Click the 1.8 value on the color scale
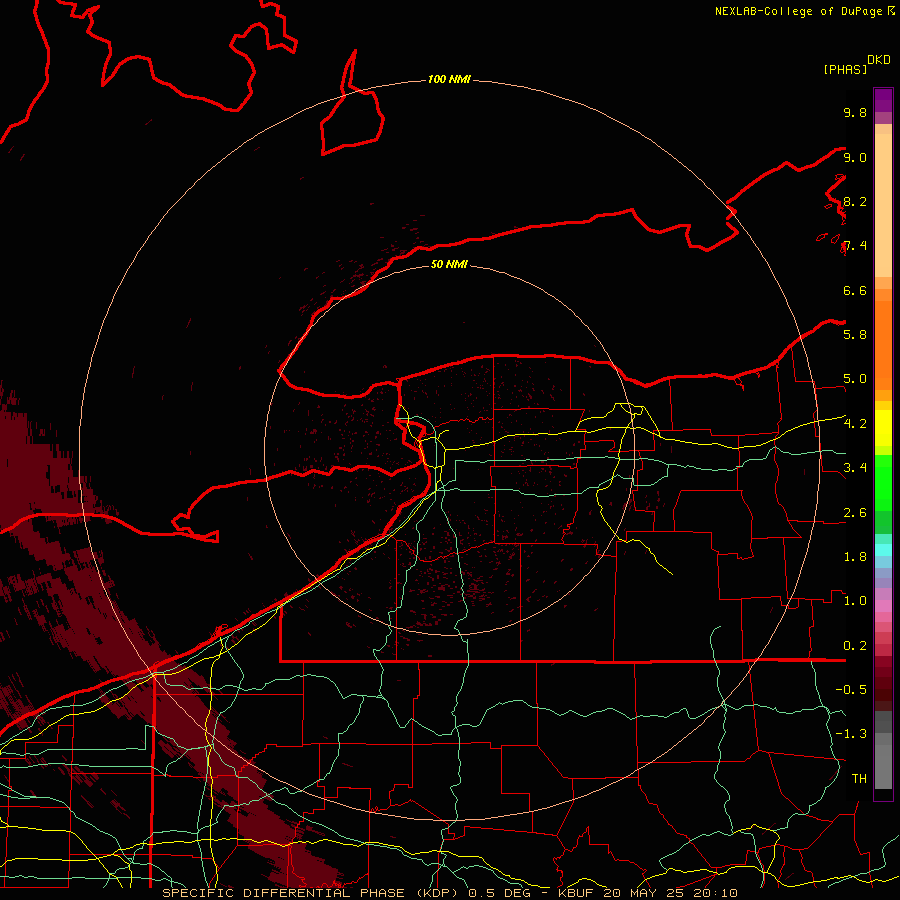 click(855, 557)
